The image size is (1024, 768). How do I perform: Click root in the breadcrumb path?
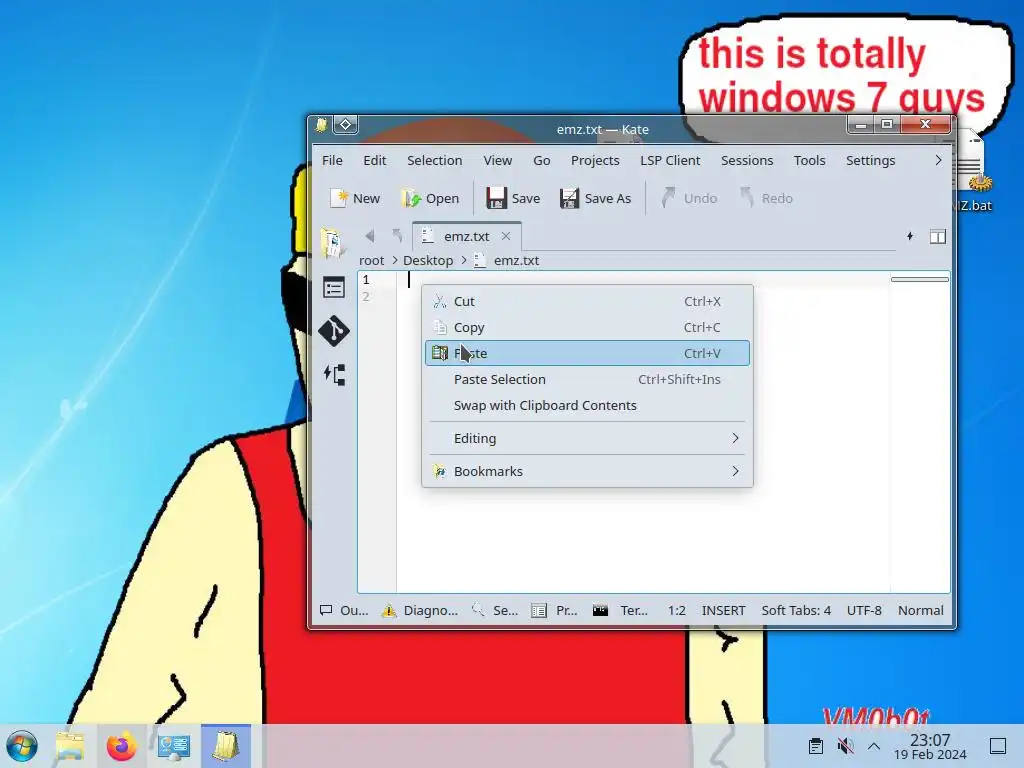pyautogui.click(x=372, y=260)
